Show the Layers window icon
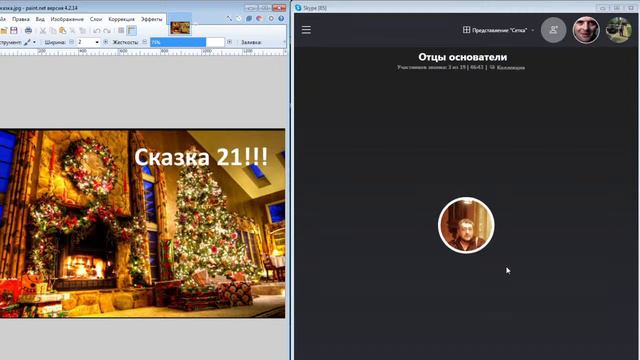 click(x=249, y=18)
